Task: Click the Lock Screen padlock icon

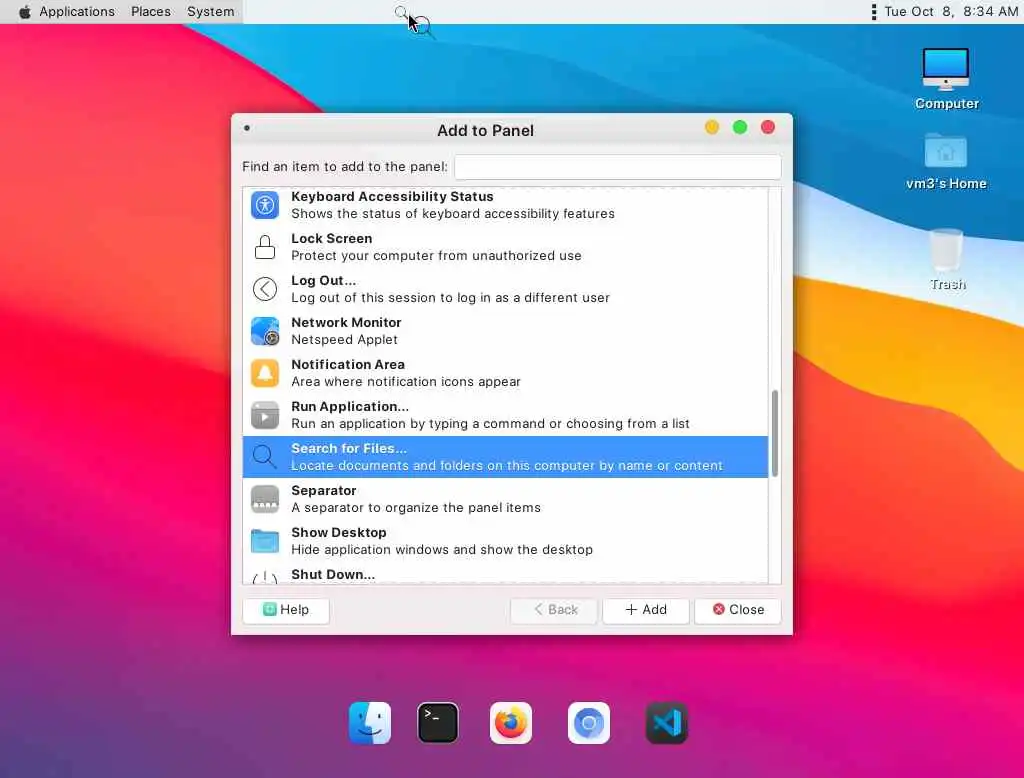Action: (x=264, y=247)
